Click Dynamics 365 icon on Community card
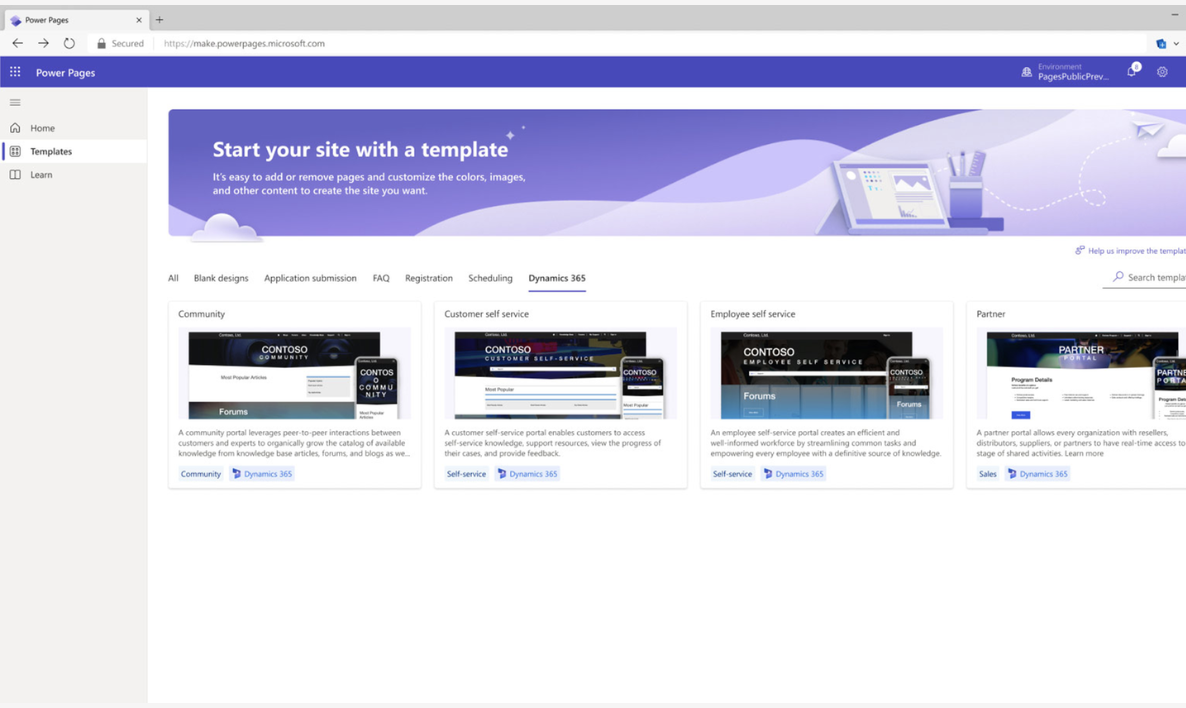Viewport: 1186px width, 708px height. click(x=237, y=474)
